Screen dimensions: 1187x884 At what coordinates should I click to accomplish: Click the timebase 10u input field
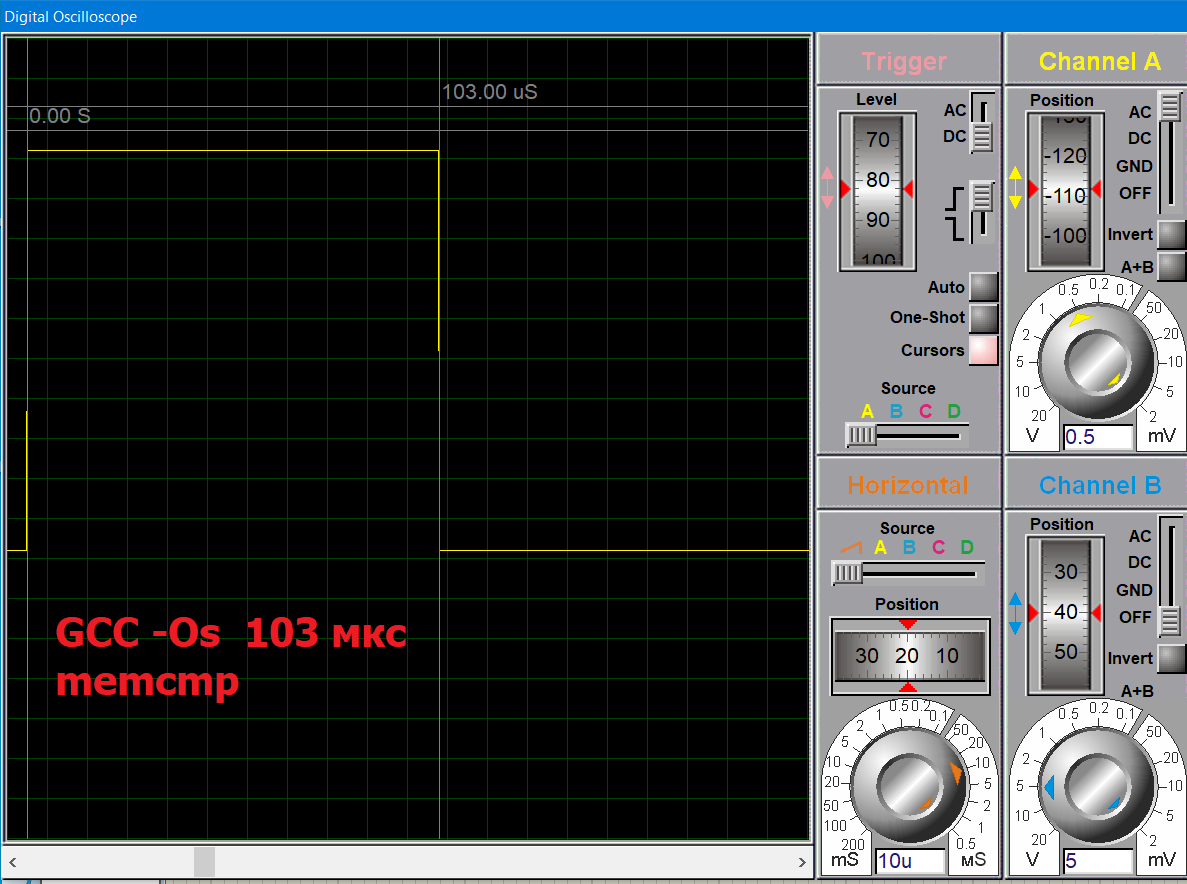point(909,861)
